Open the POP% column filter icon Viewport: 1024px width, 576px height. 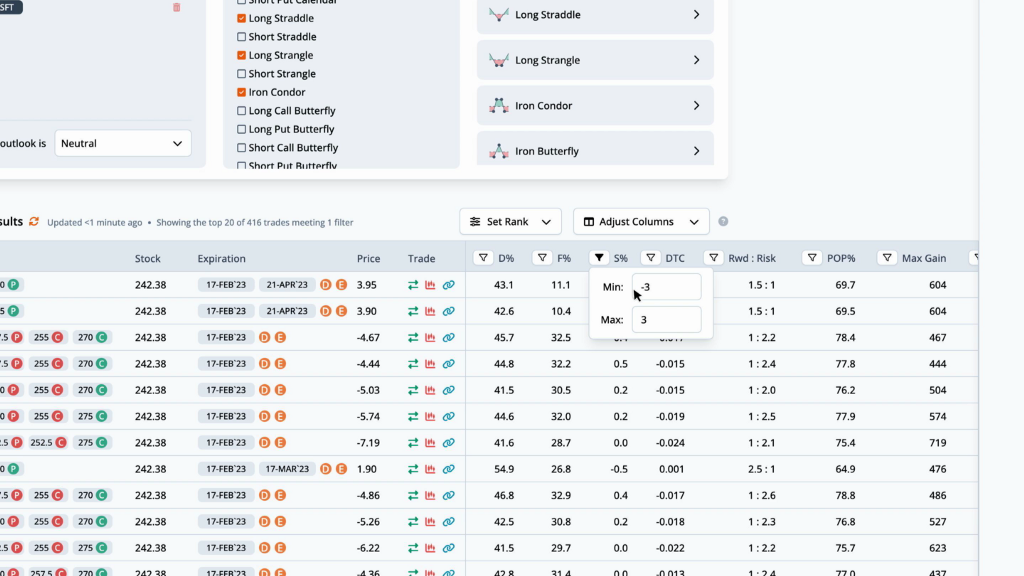pyautogui.click(x=812, y=258)
